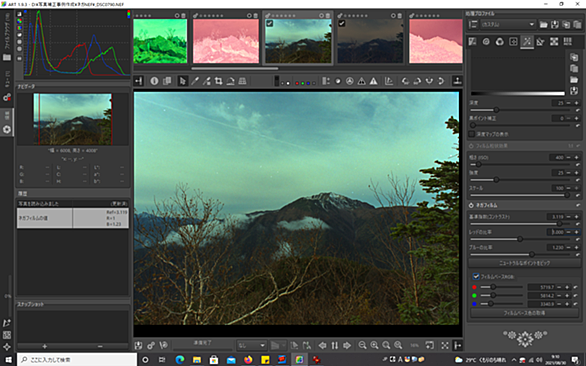Uncheck the film base RGB checkbox
Viewport: 586px width, 366px height.
point(476,277)
